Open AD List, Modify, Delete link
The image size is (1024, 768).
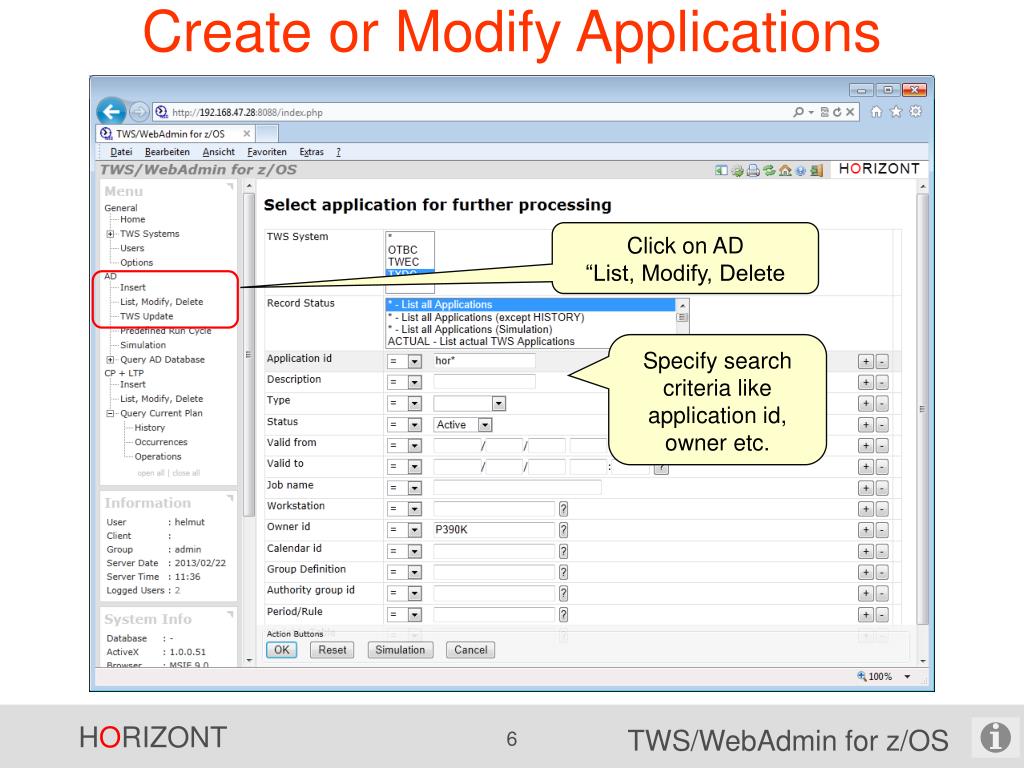pos(161,302)
